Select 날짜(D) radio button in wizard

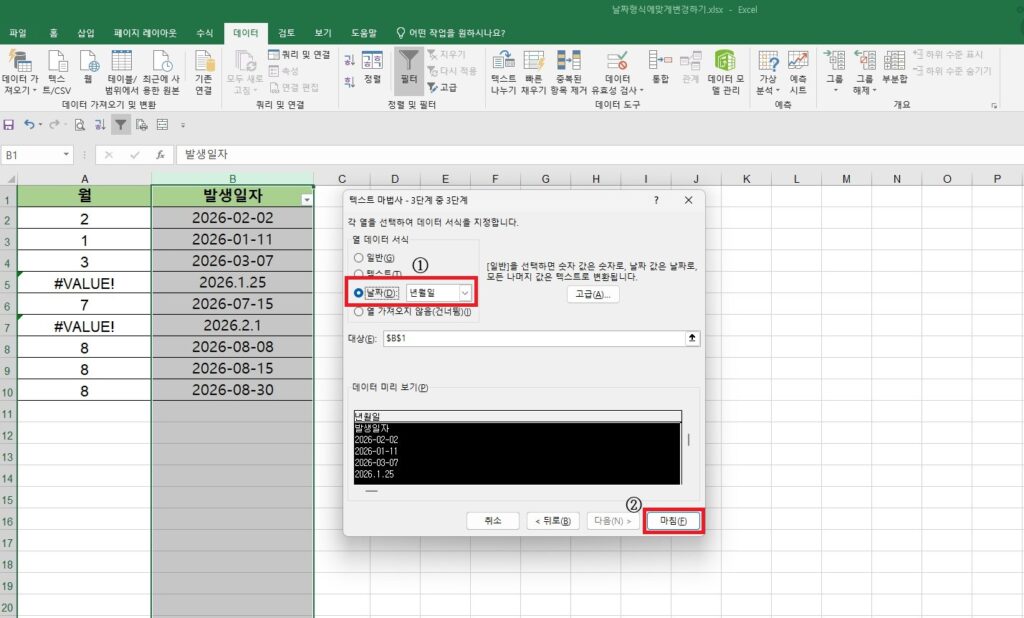(359, 293)
